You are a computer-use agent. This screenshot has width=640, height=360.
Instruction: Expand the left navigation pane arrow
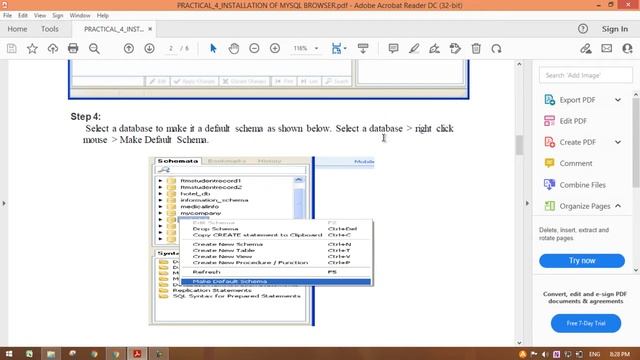(4, 203)
